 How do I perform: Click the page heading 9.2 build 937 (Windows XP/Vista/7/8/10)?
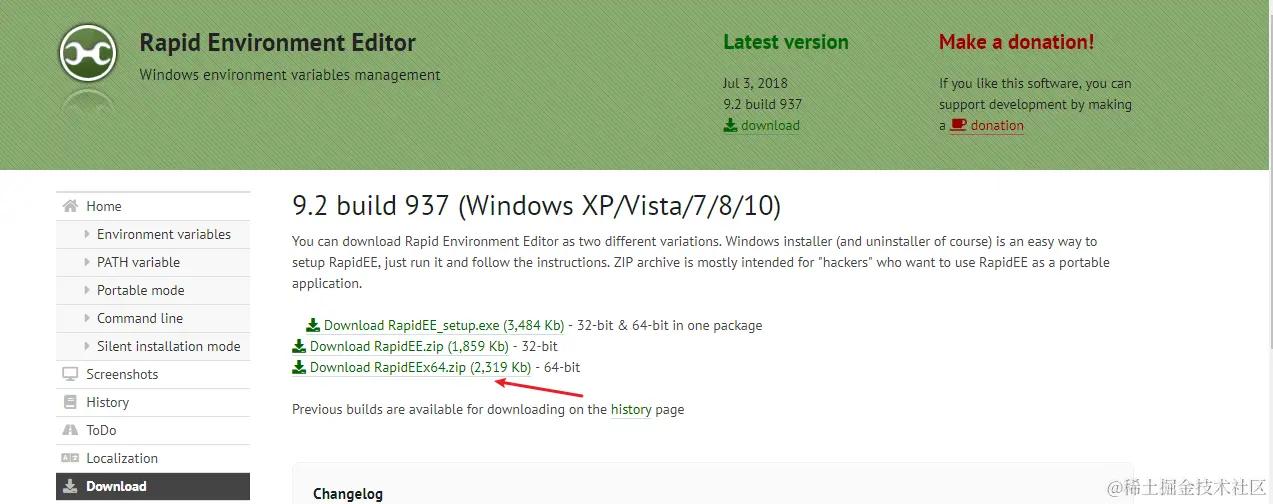coord(536,206)
